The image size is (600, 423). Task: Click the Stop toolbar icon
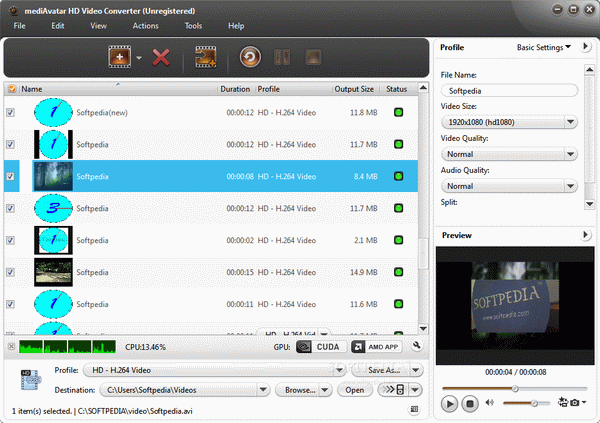tap(313, 57)
